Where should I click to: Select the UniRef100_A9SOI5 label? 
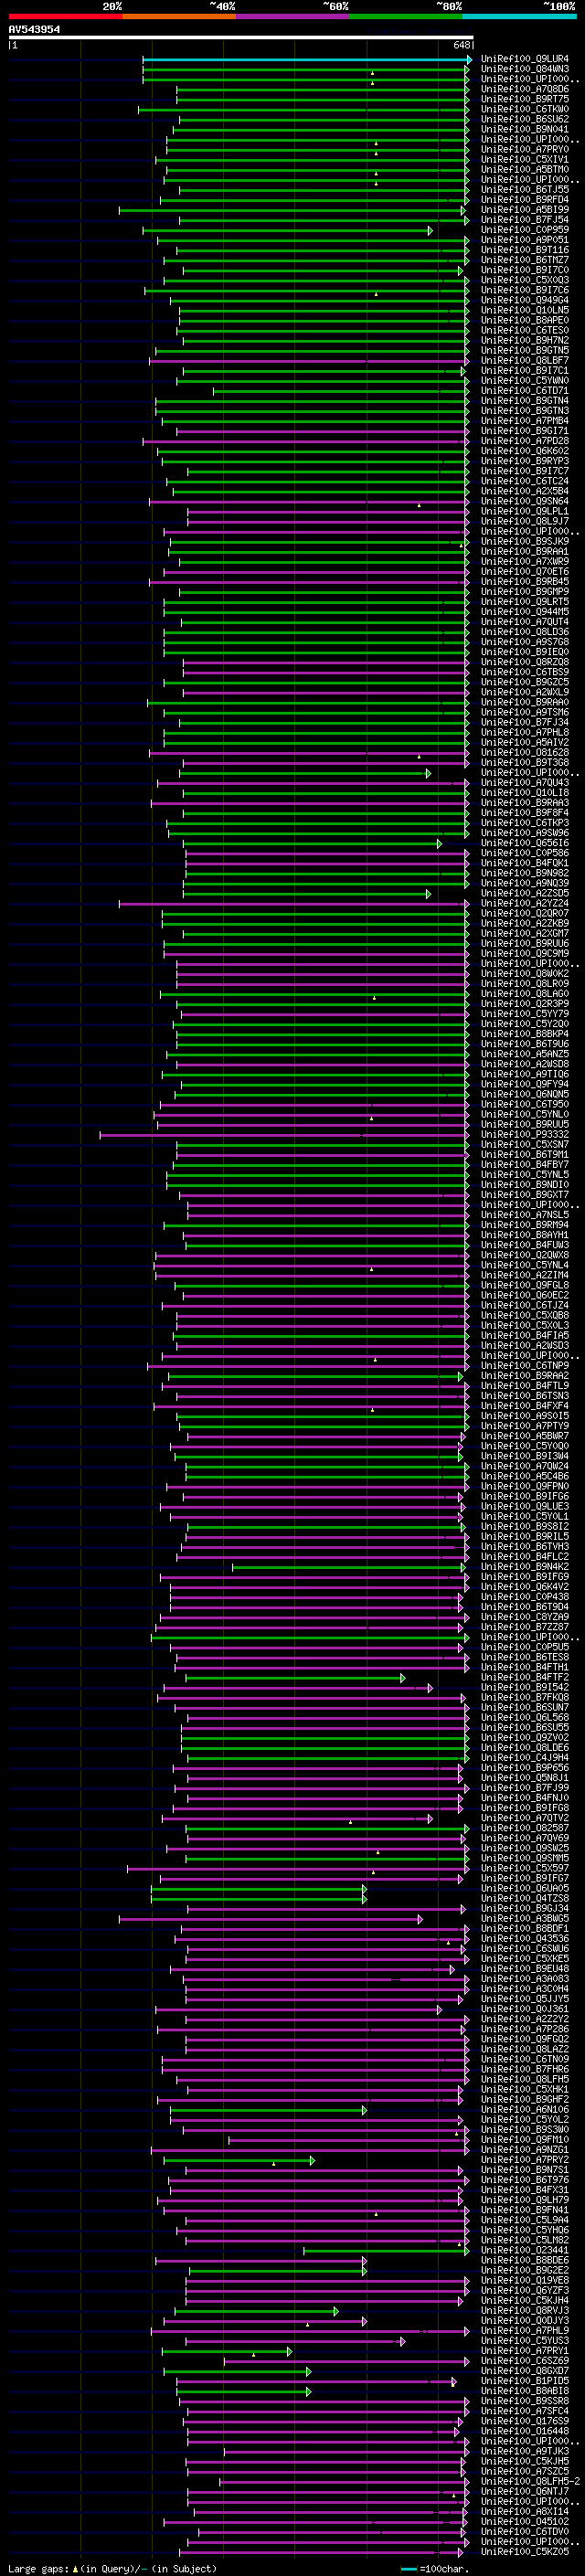(x=524, y=1416)
